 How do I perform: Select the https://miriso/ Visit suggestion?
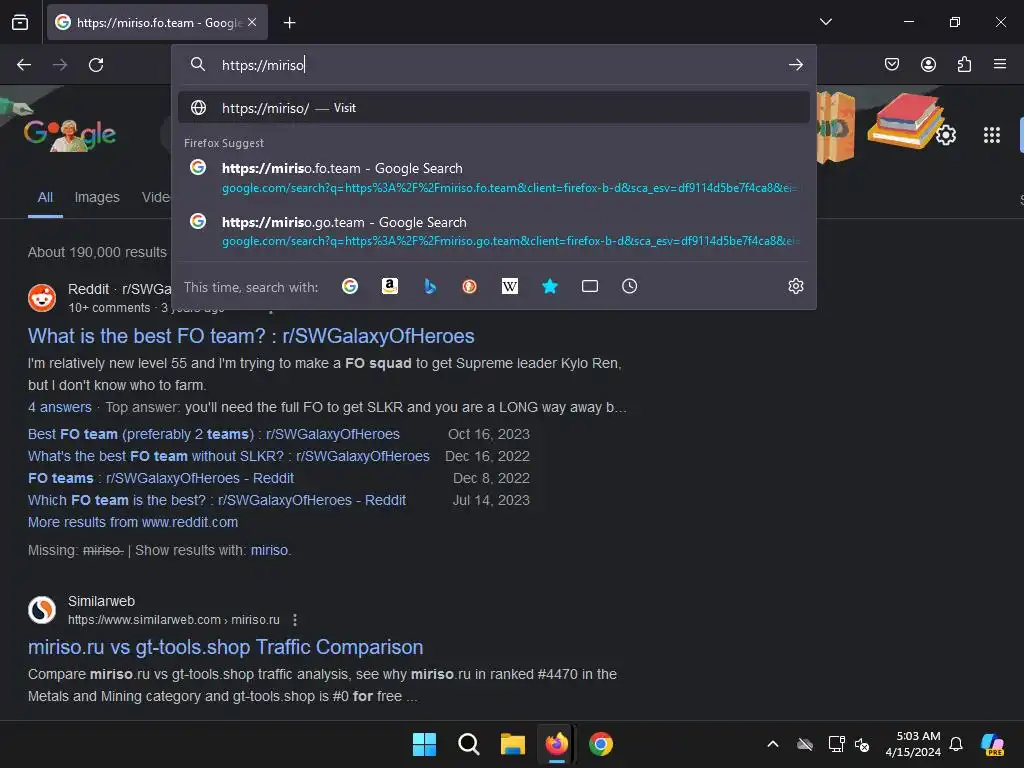[494, 108]
